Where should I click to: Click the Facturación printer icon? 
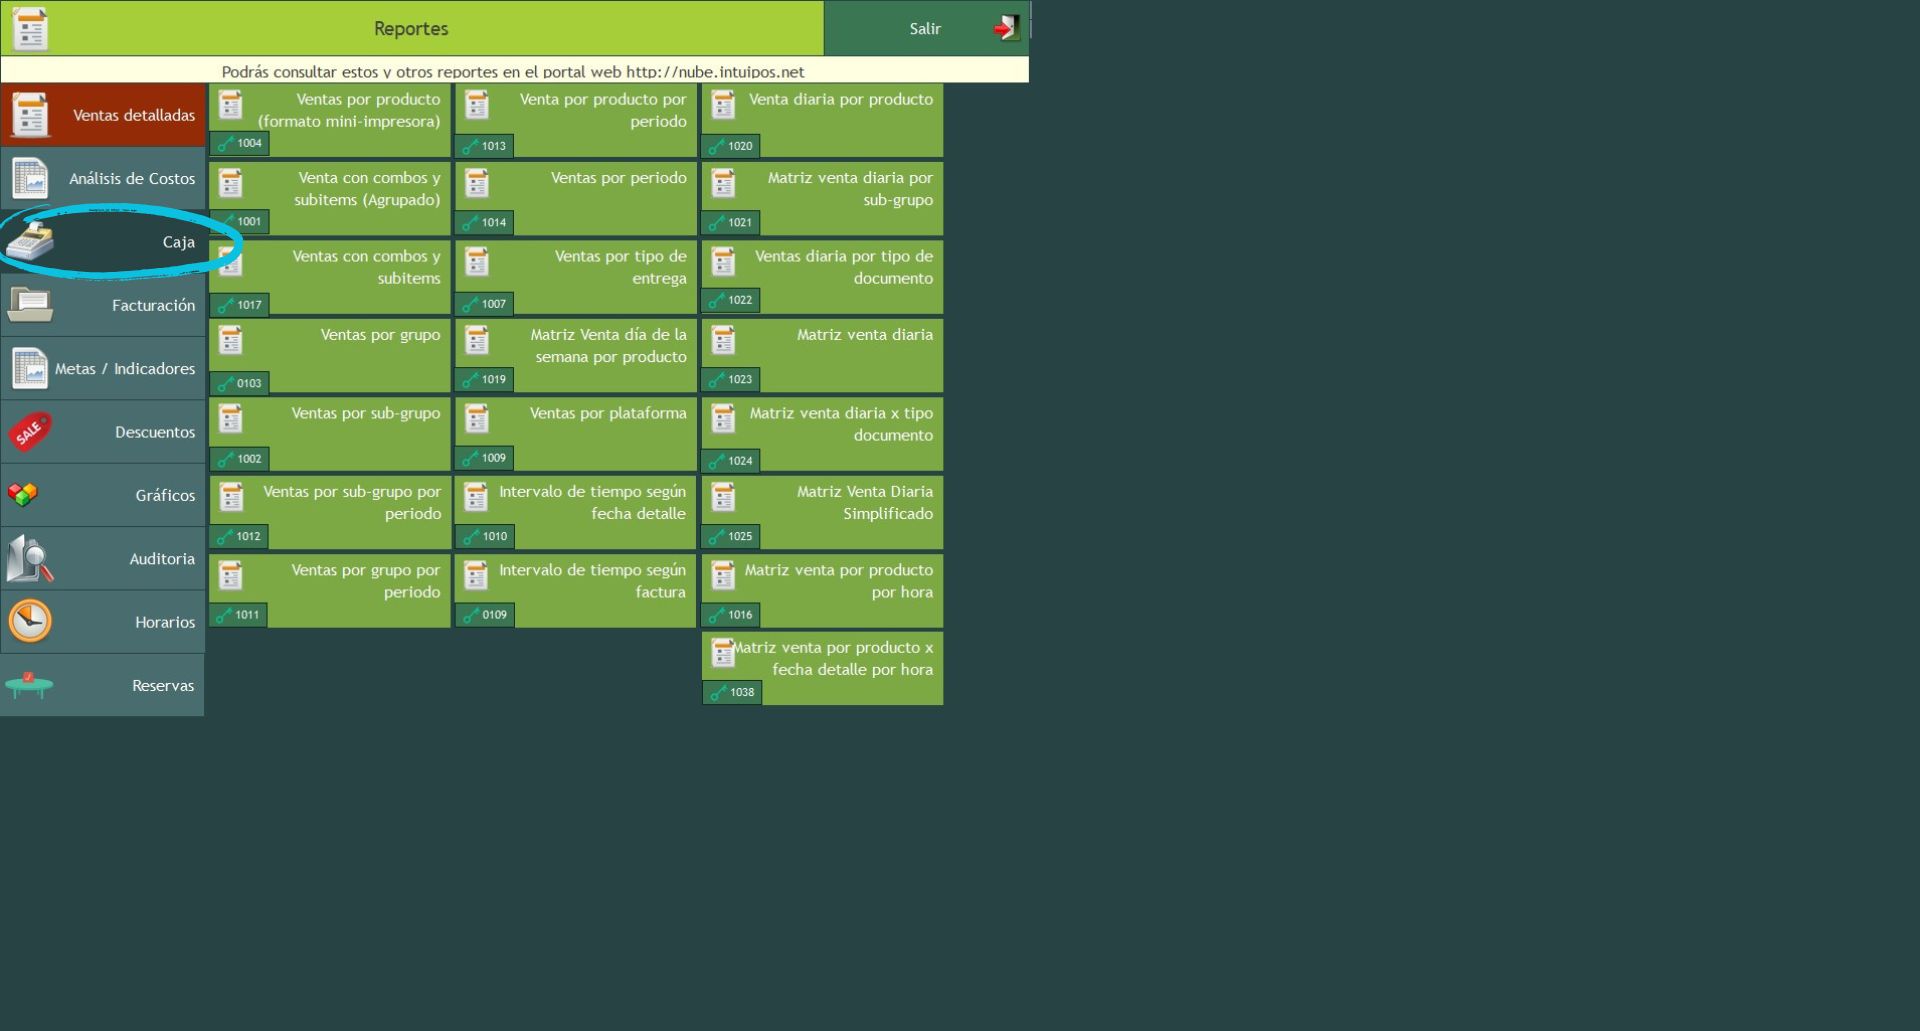coord(30,305)
